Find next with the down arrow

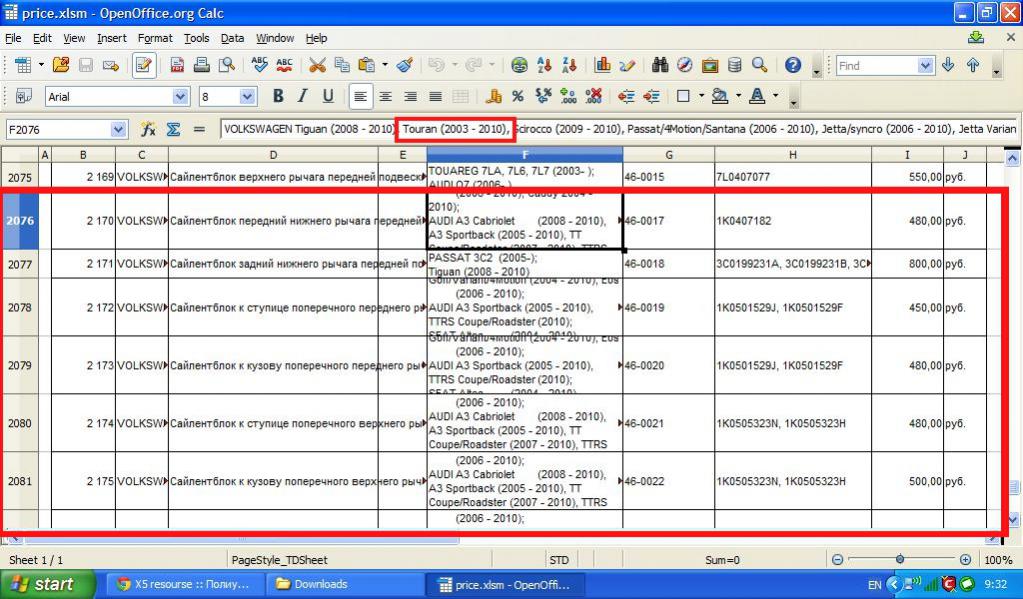tap(948, 65)
